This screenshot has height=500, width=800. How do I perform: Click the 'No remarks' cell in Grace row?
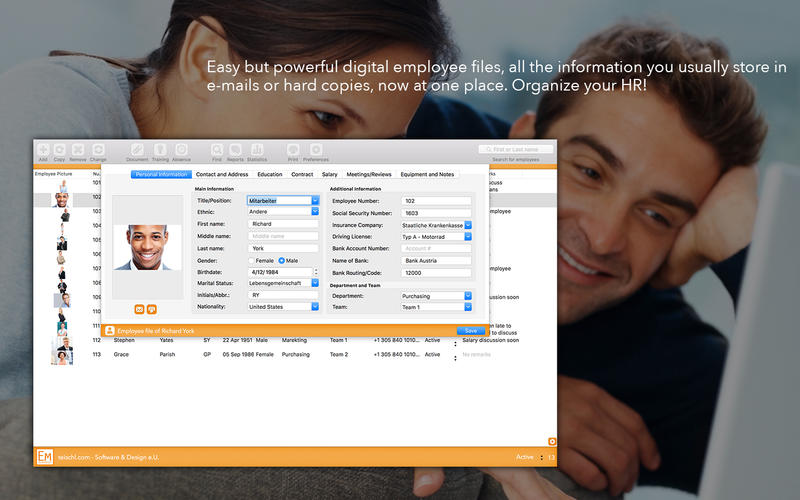coord(477,354)
